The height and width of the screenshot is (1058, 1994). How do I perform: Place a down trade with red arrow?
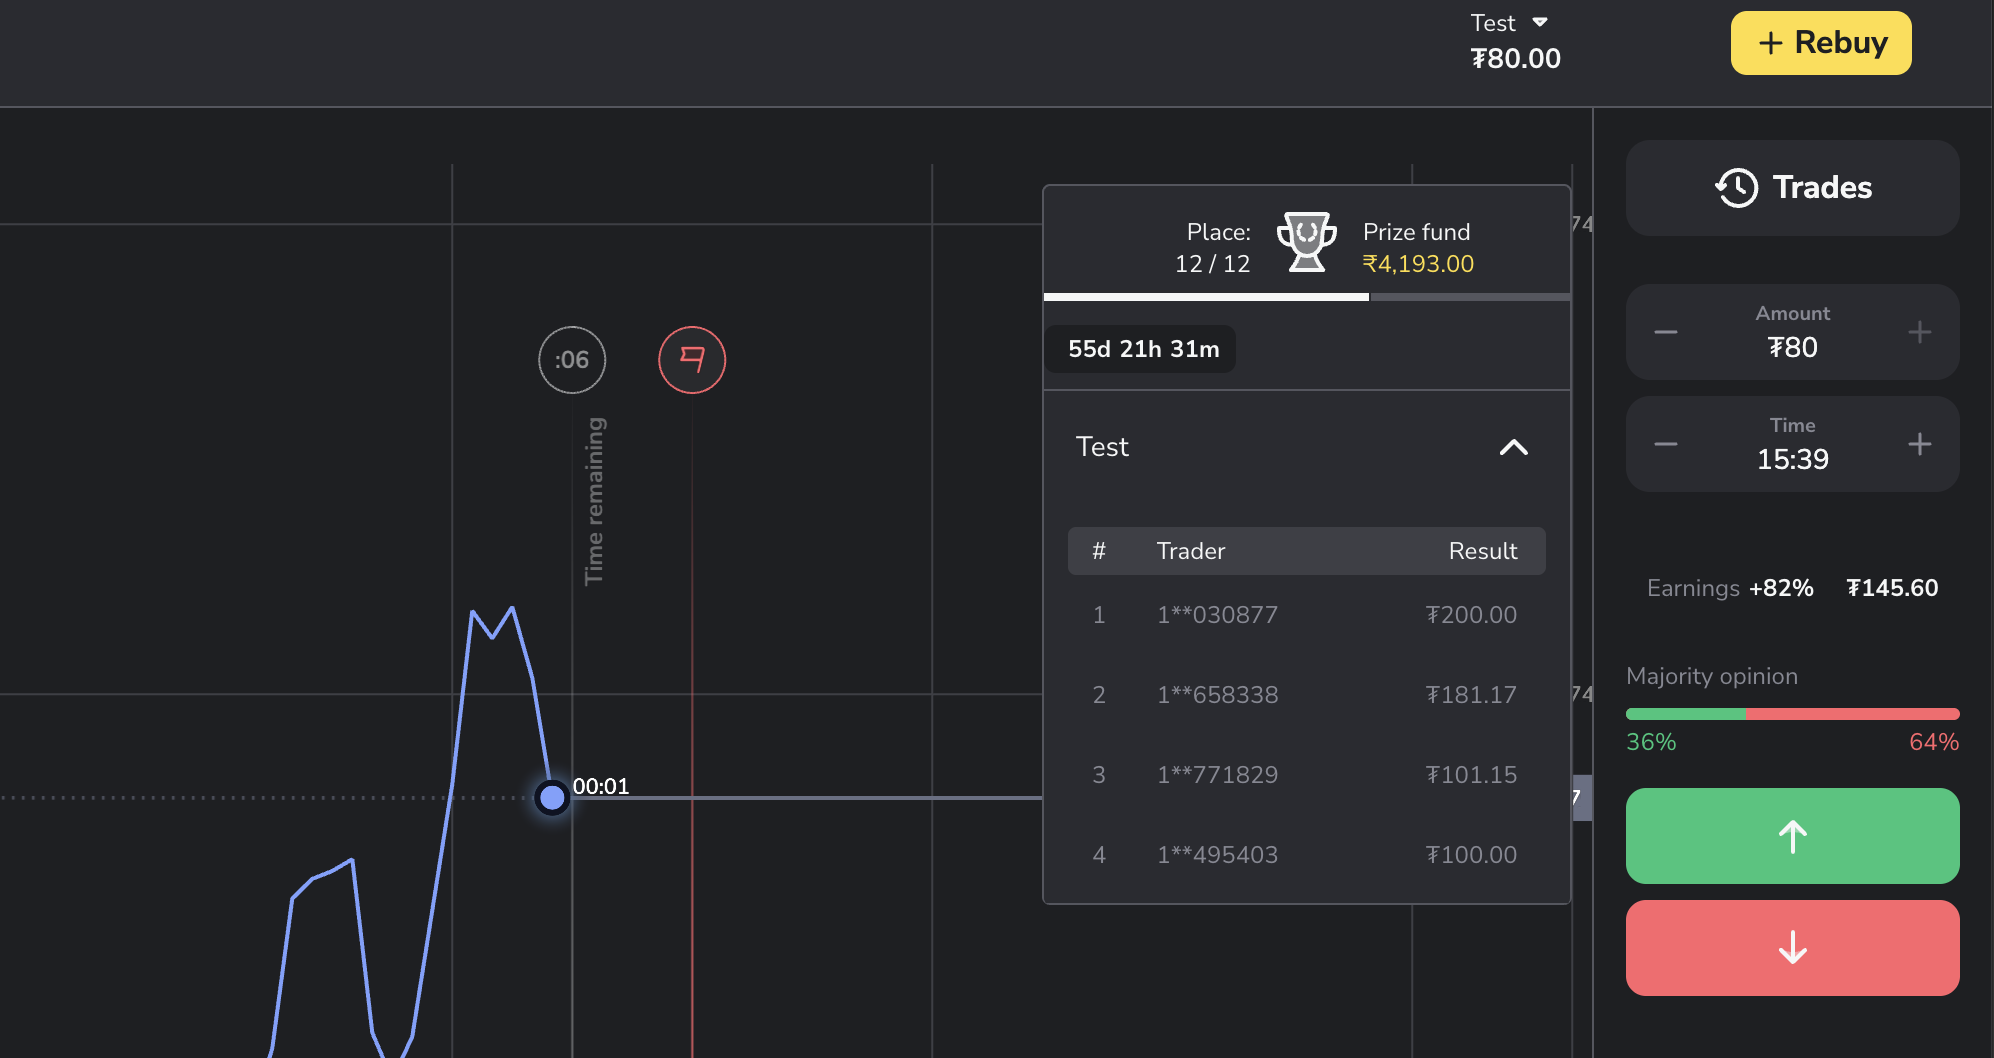click(1792, 948)
